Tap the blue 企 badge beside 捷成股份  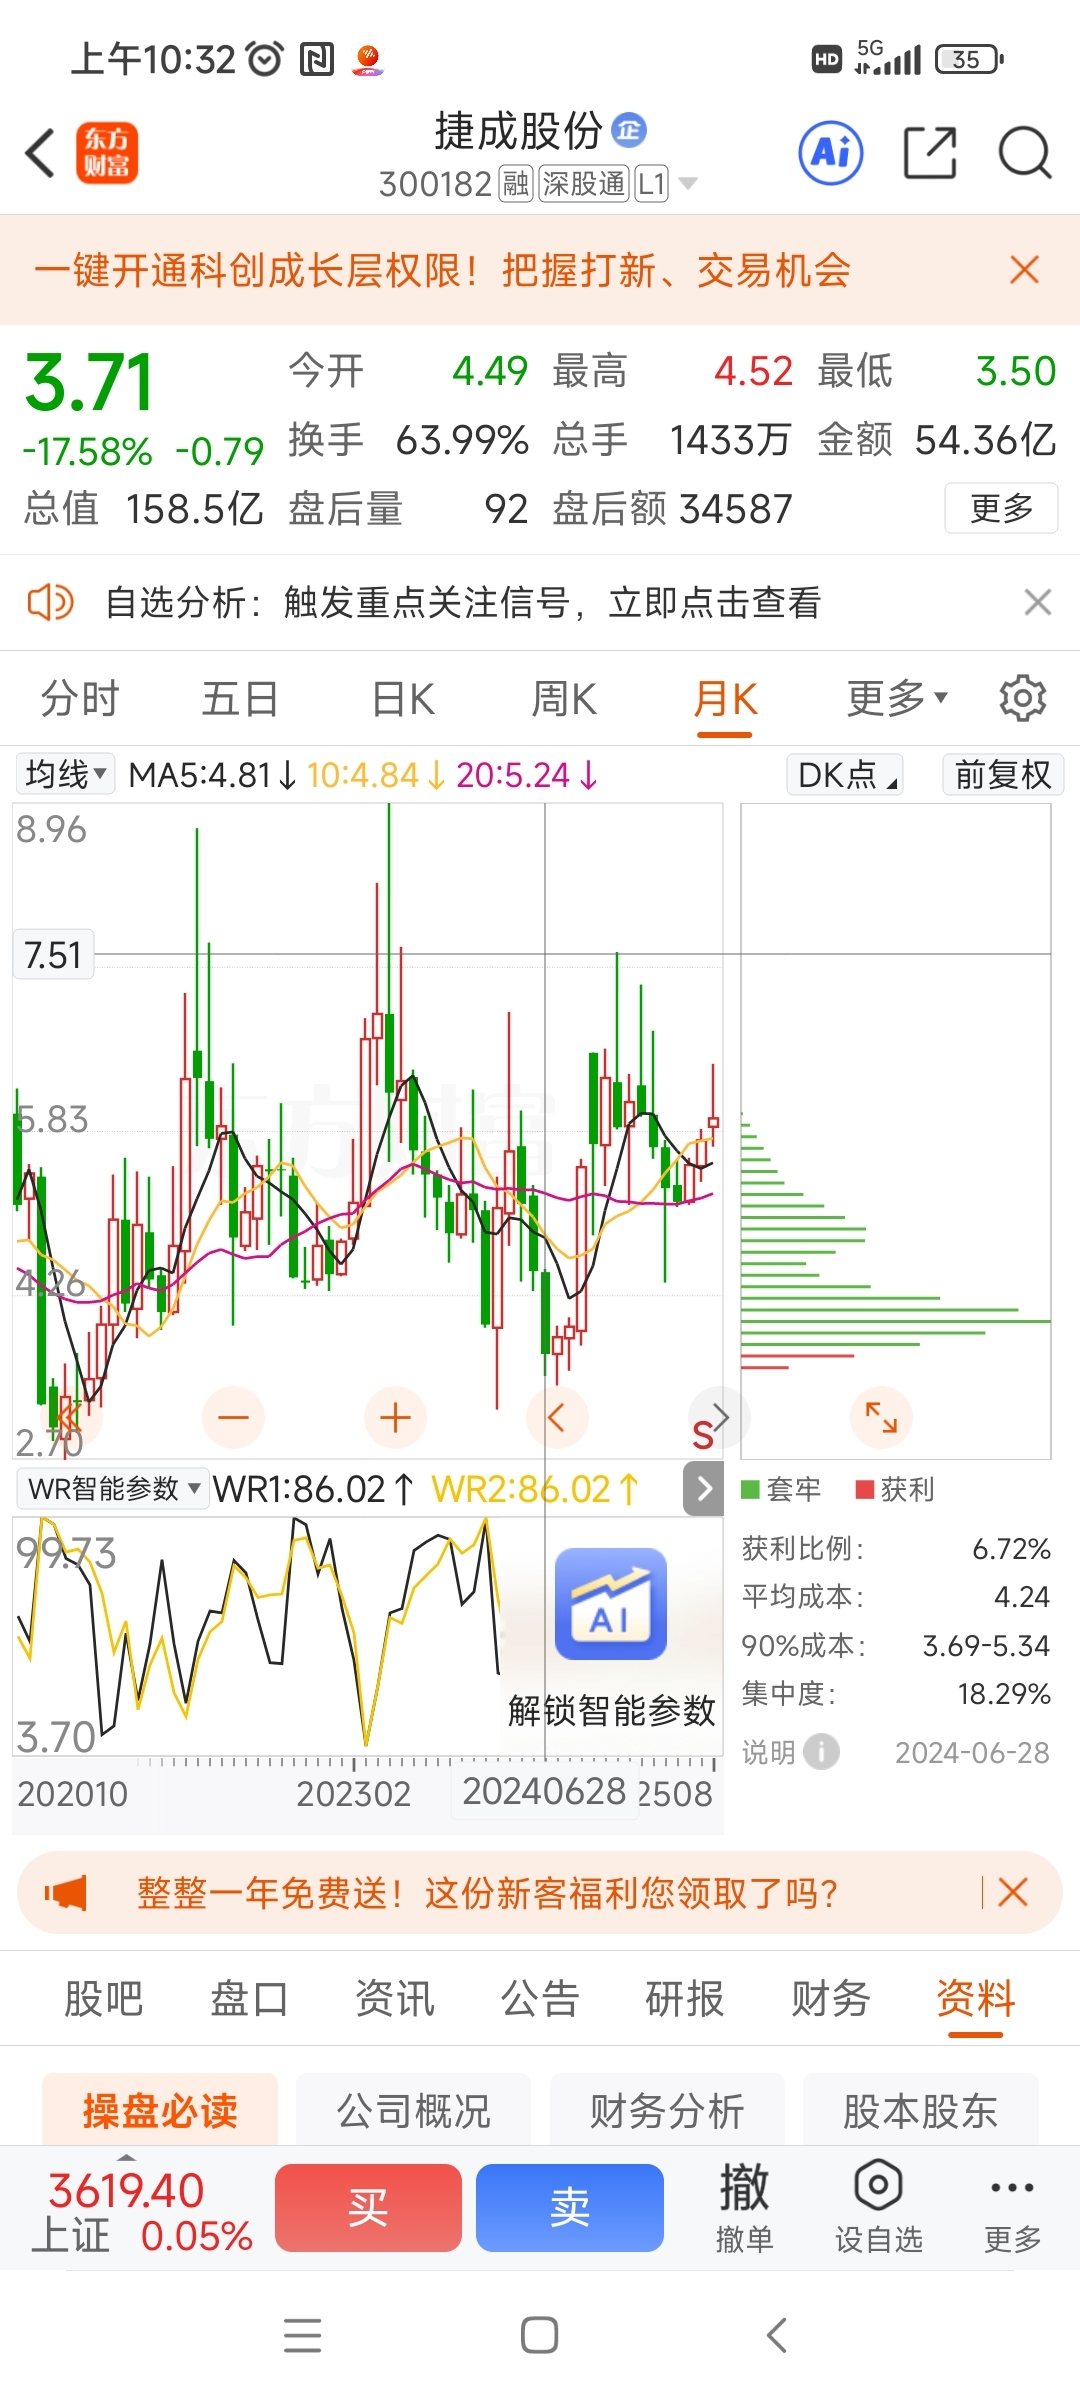[629, 130]
